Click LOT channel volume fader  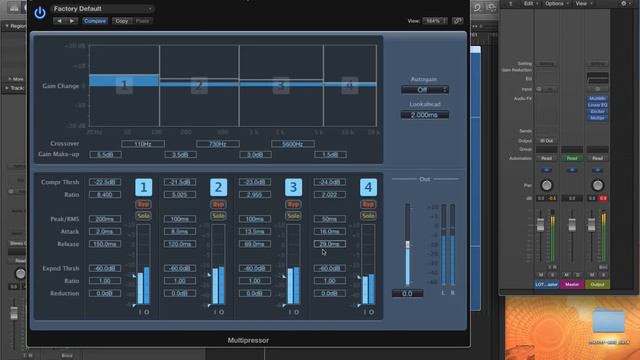click(x=540, y=224)
